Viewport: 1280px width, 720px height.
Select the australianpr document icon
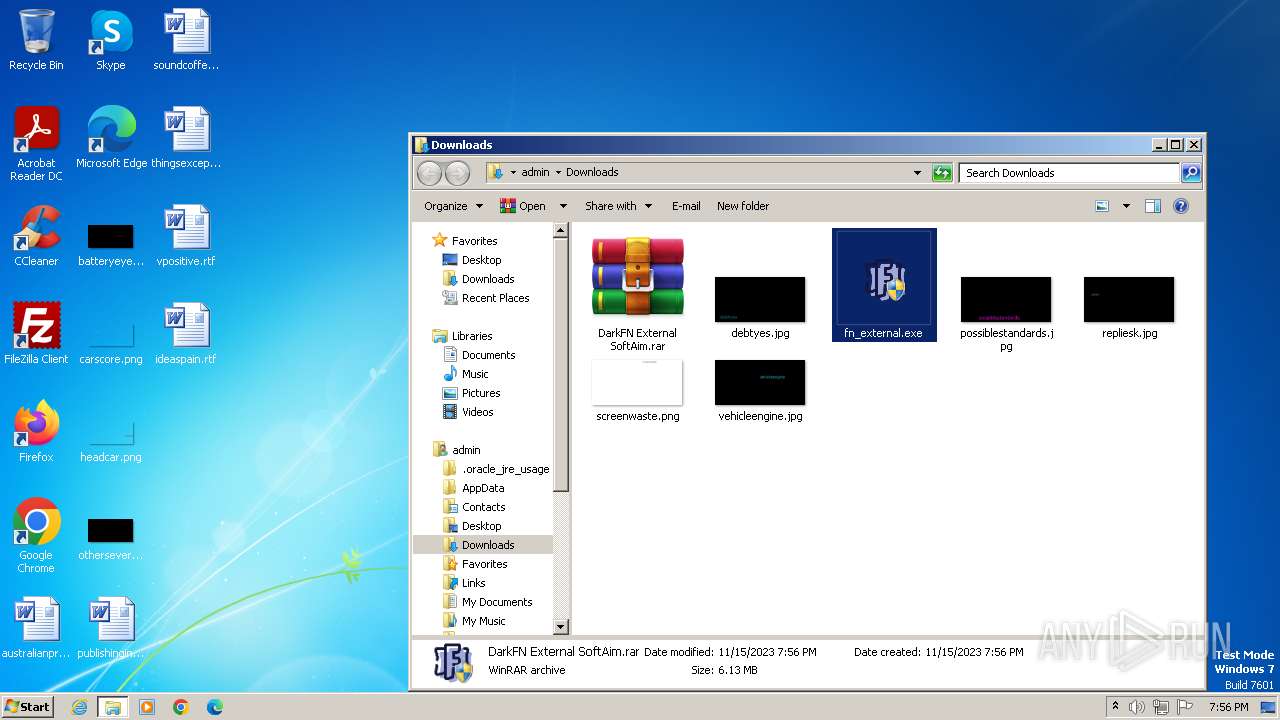click(x=36, y=628)
